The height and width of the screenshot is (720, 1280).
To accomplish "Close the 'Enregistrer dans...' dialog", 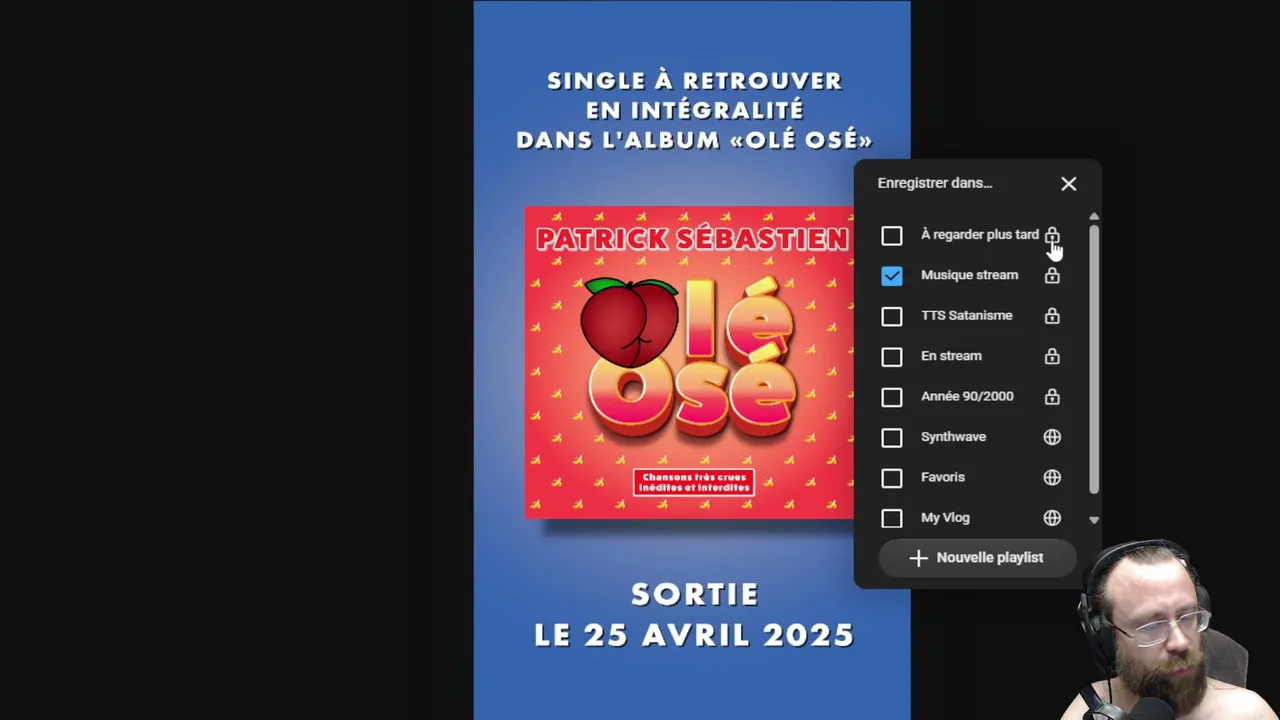I will point(1069,184).
